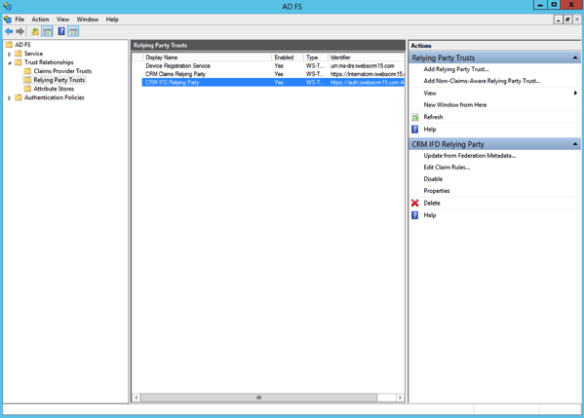This screenshot has width=584, height=418.
Task: Click the Service folder icon in tree
Action: click(18, 54)
